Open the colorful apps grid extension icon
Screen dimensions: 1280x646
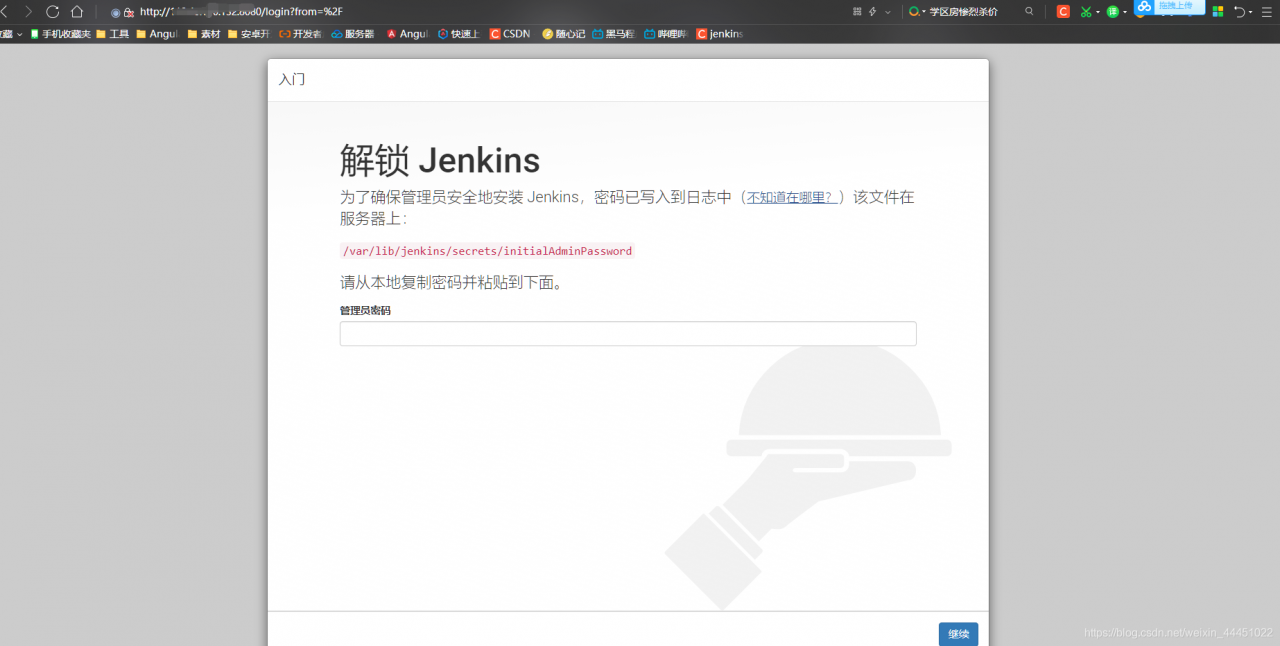point(1218,11)
